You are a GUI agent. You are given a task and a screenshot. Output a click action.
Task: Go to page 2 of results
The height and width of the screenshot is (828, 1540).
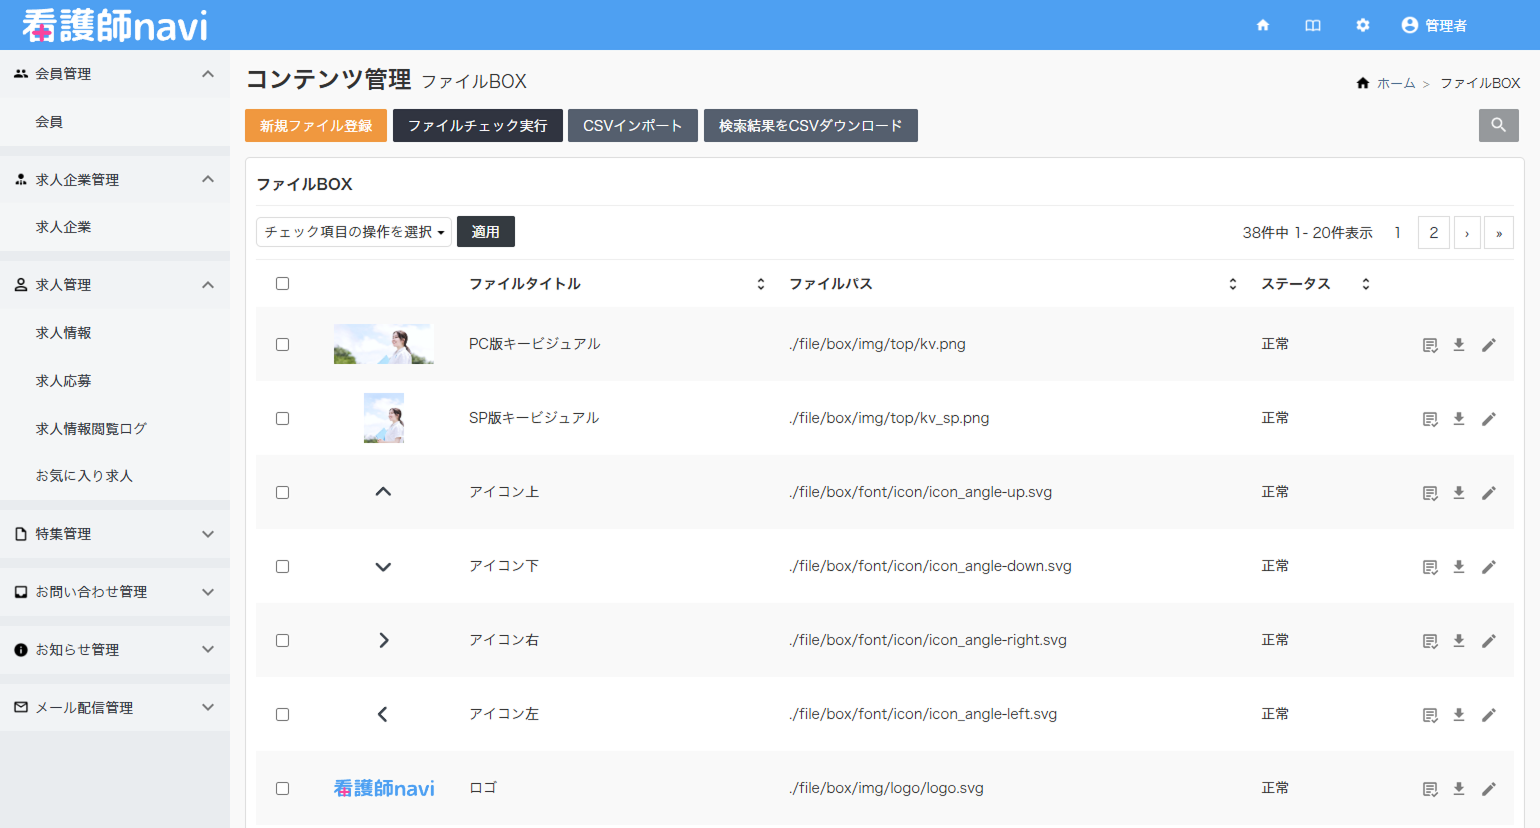click(x=1433, y=233)
